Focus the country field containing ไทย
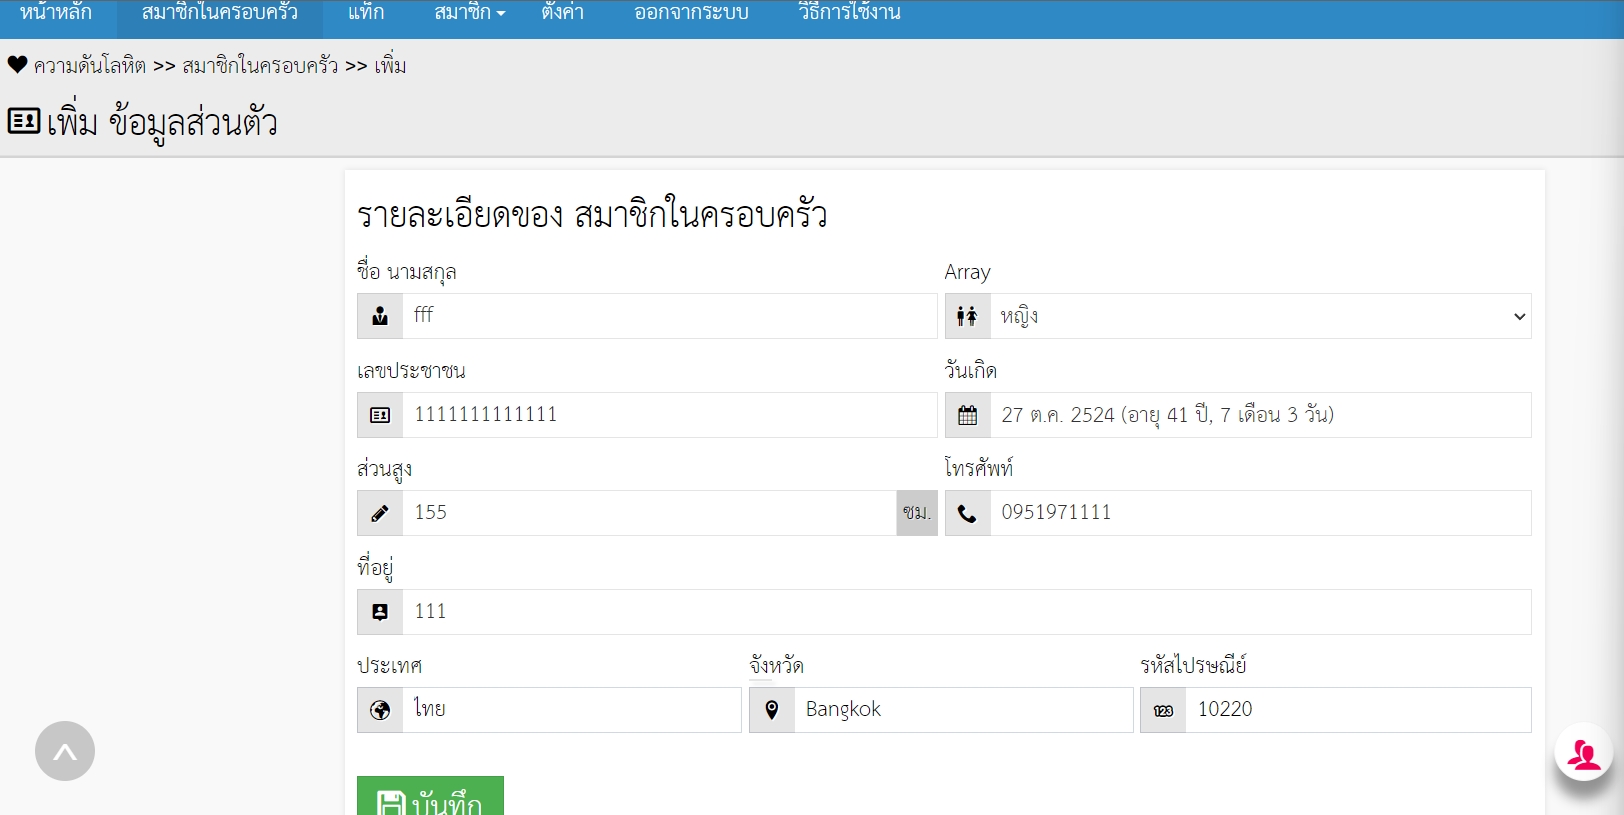This screenshot has width=1624, height=815. click(572, 710)
